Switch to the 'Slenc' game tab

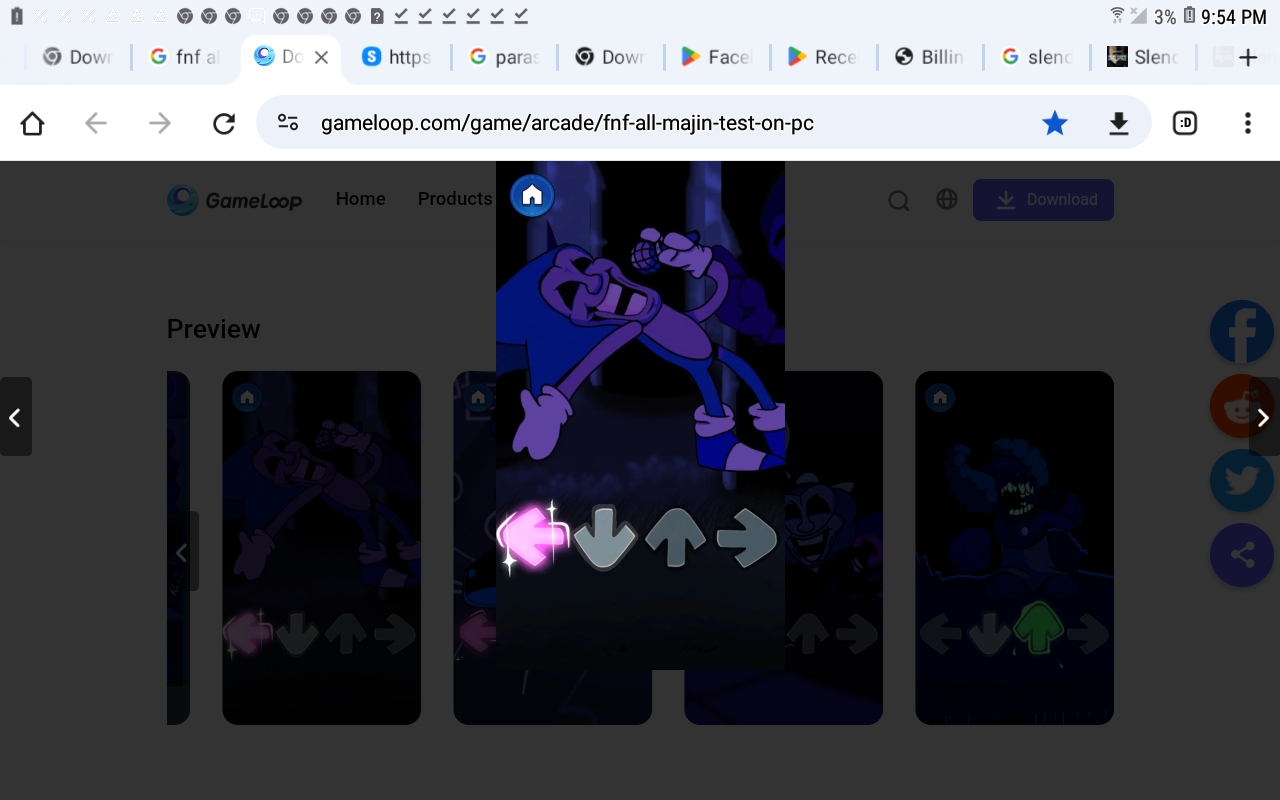pos(1143,57)
